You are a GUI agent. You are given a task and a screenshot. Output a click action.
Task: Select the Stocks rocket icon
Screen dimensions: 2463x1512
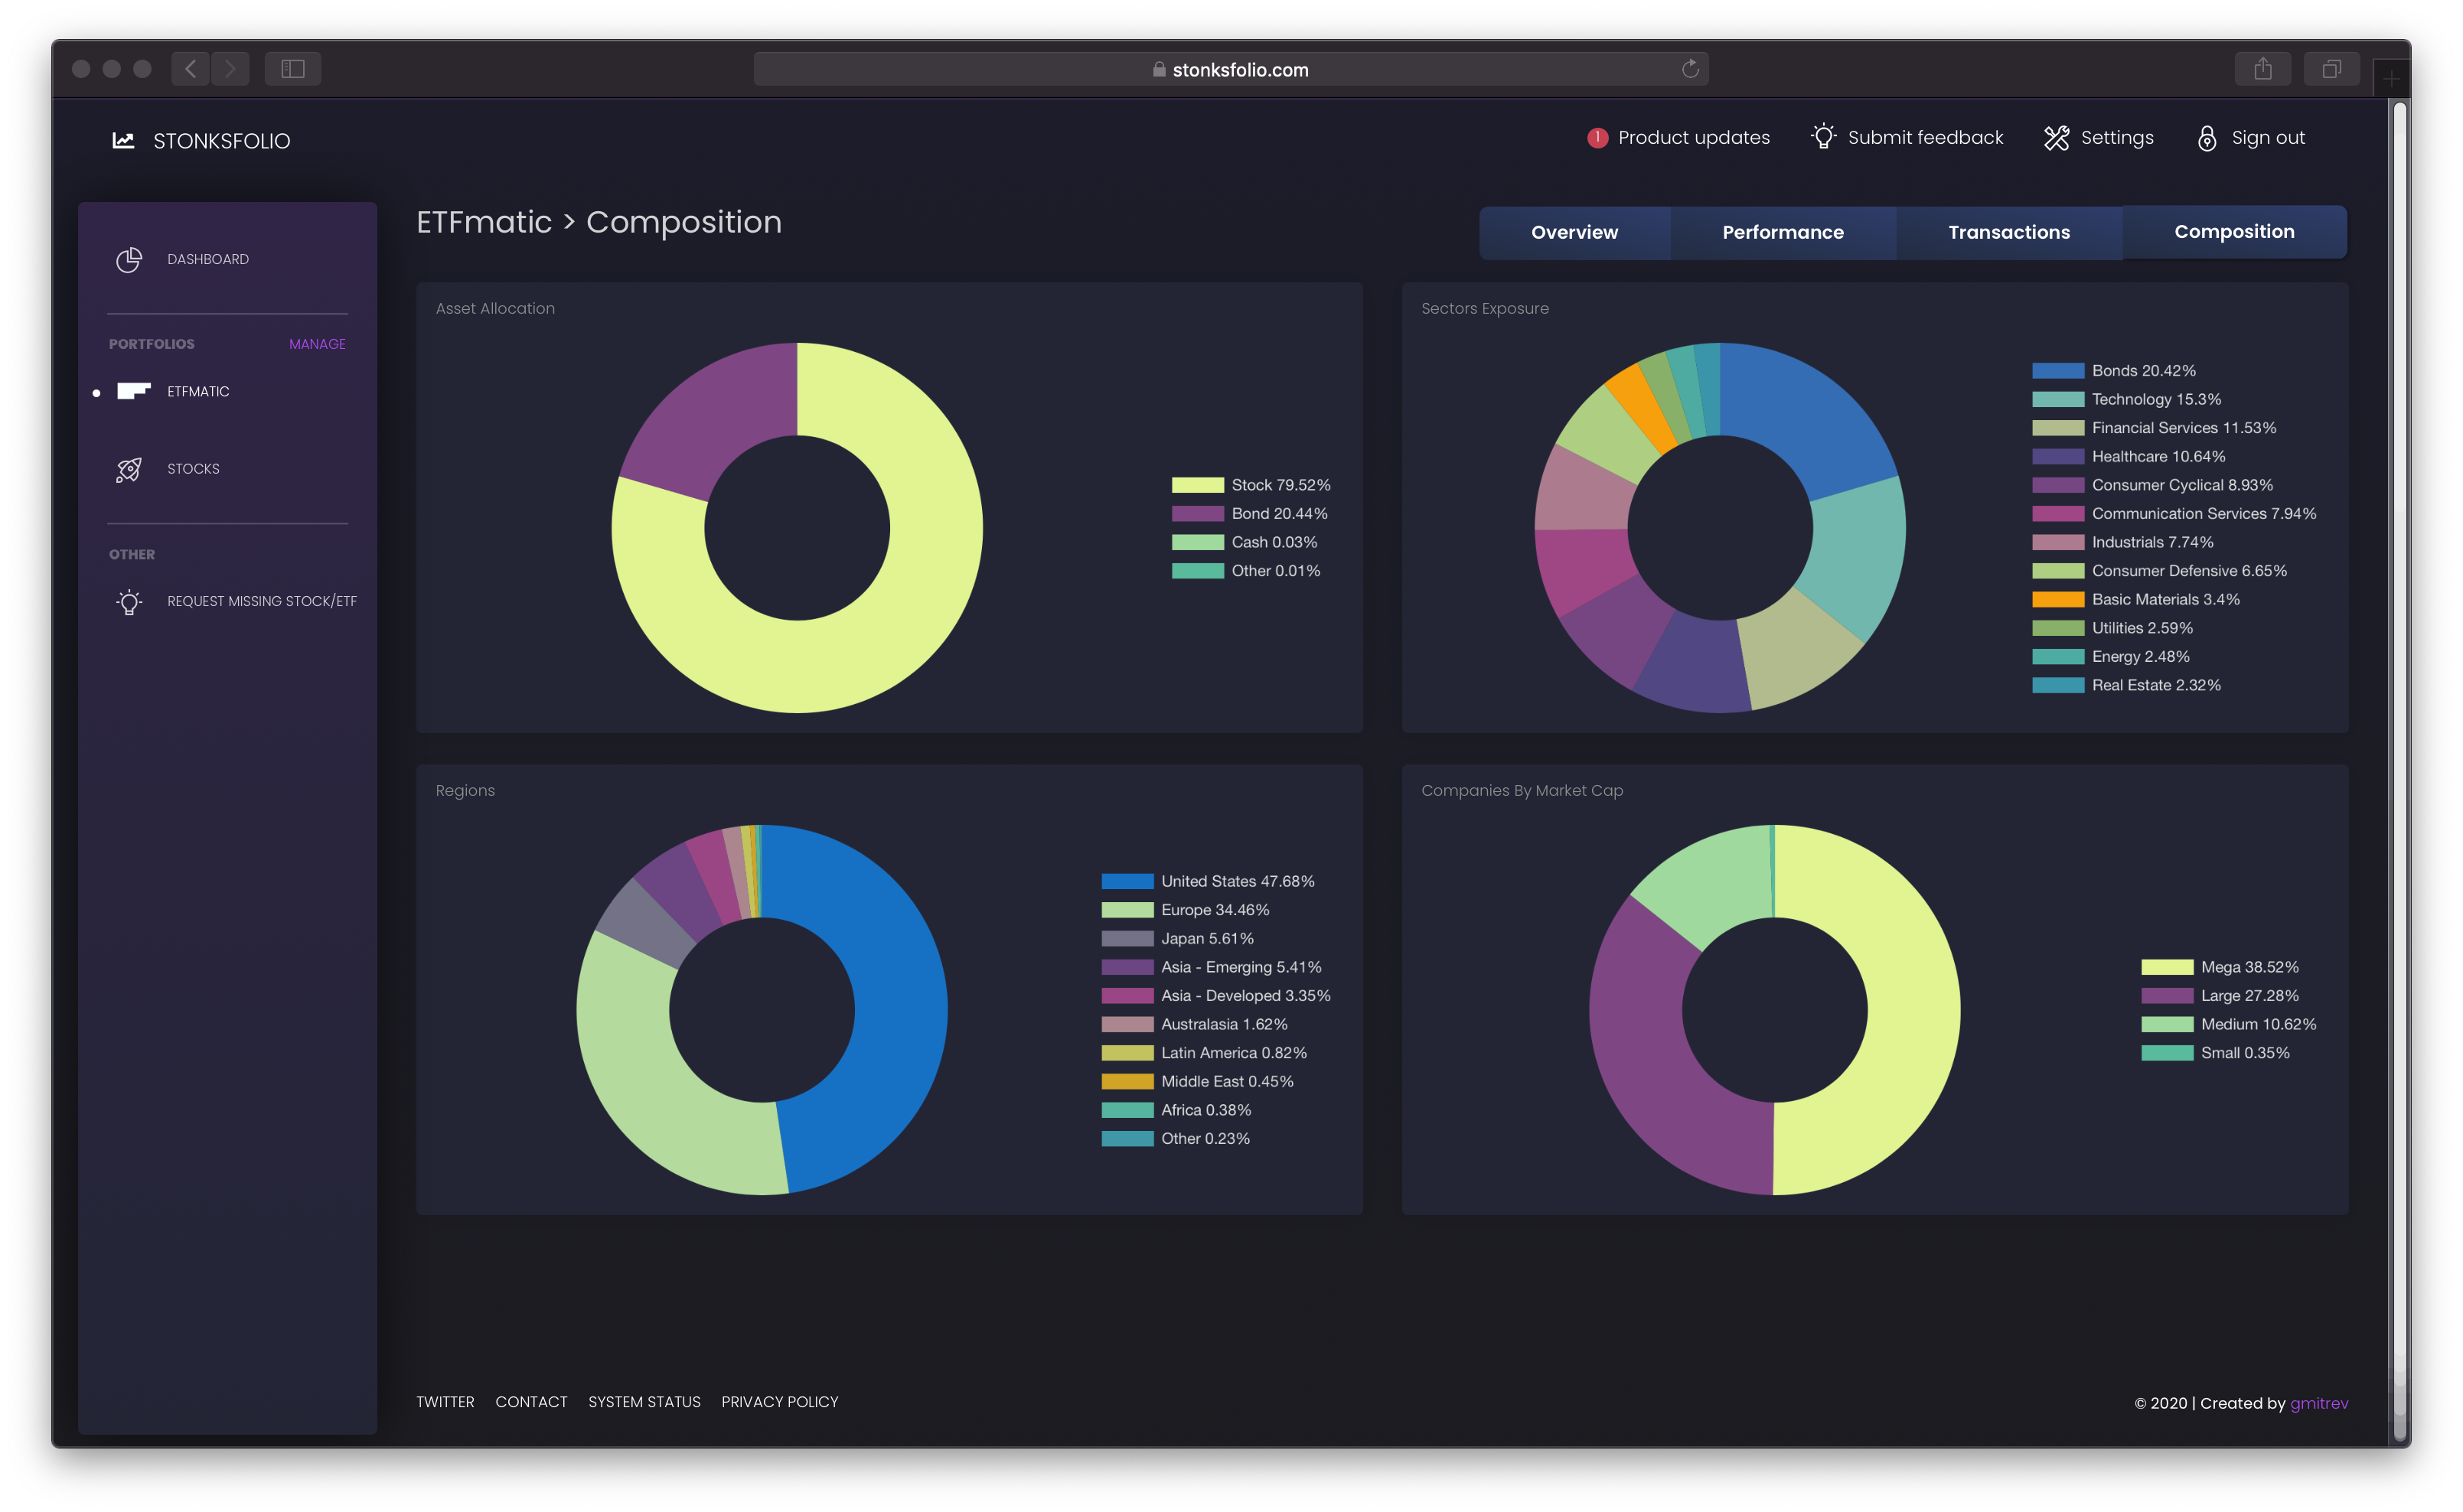click(129, 469)
